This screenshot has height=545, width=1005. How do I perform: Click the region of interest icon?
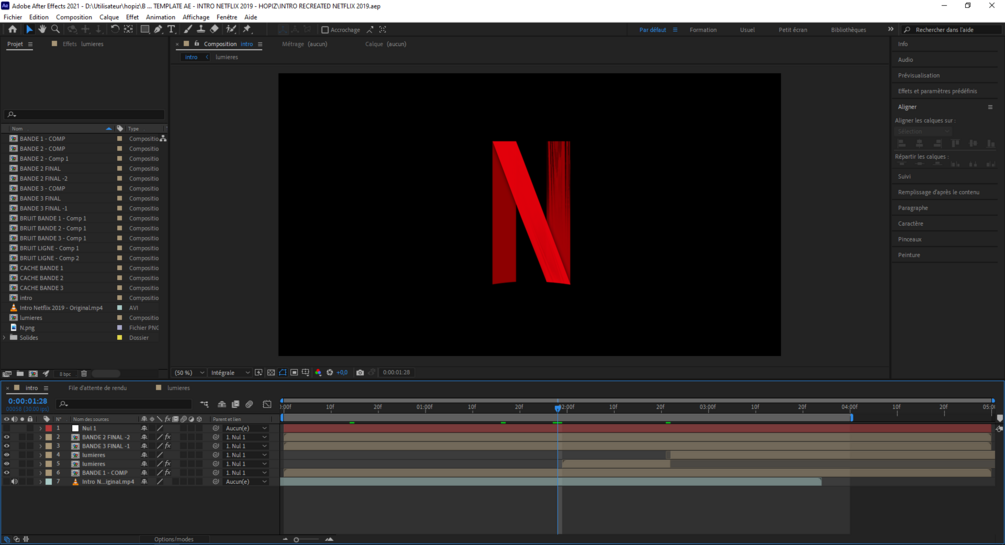coord(294,373)
